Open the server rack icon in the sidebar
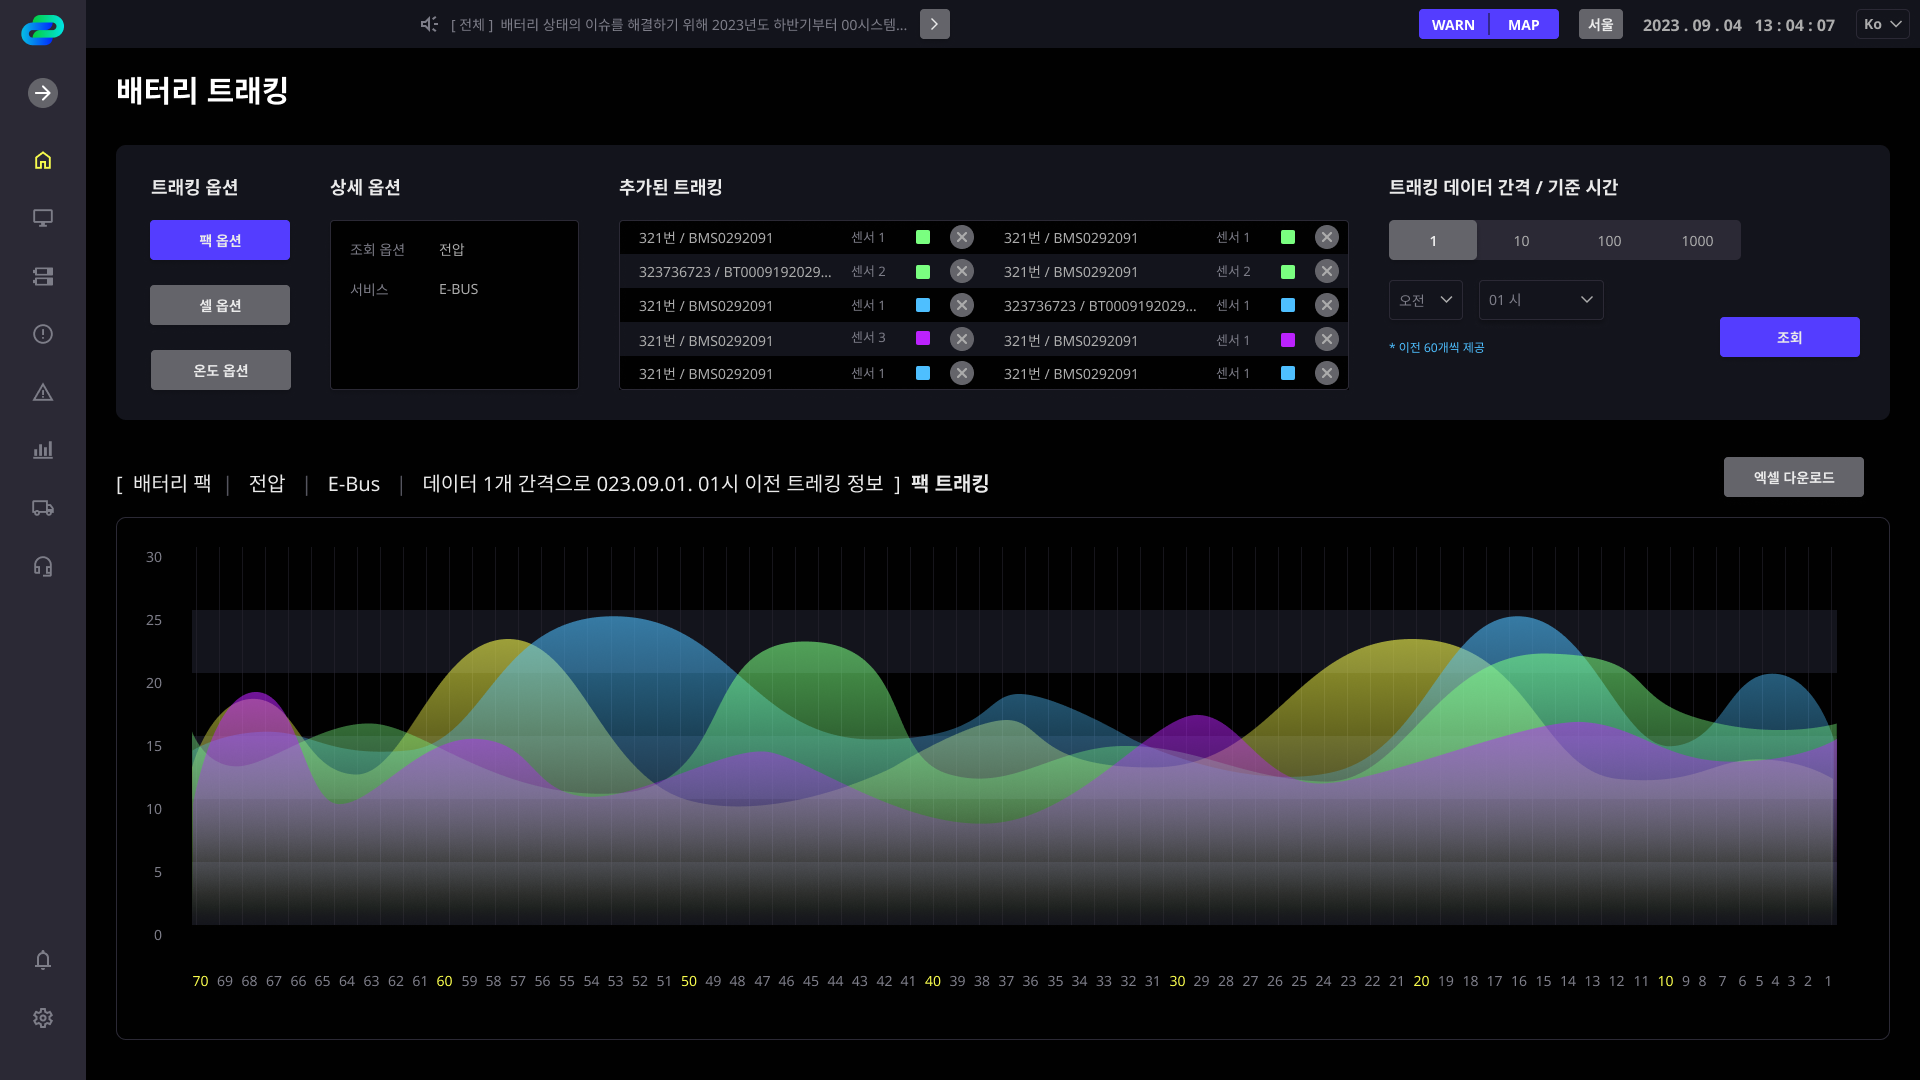This screenshot has width=1920, height=1080. [x=43, y=276]
